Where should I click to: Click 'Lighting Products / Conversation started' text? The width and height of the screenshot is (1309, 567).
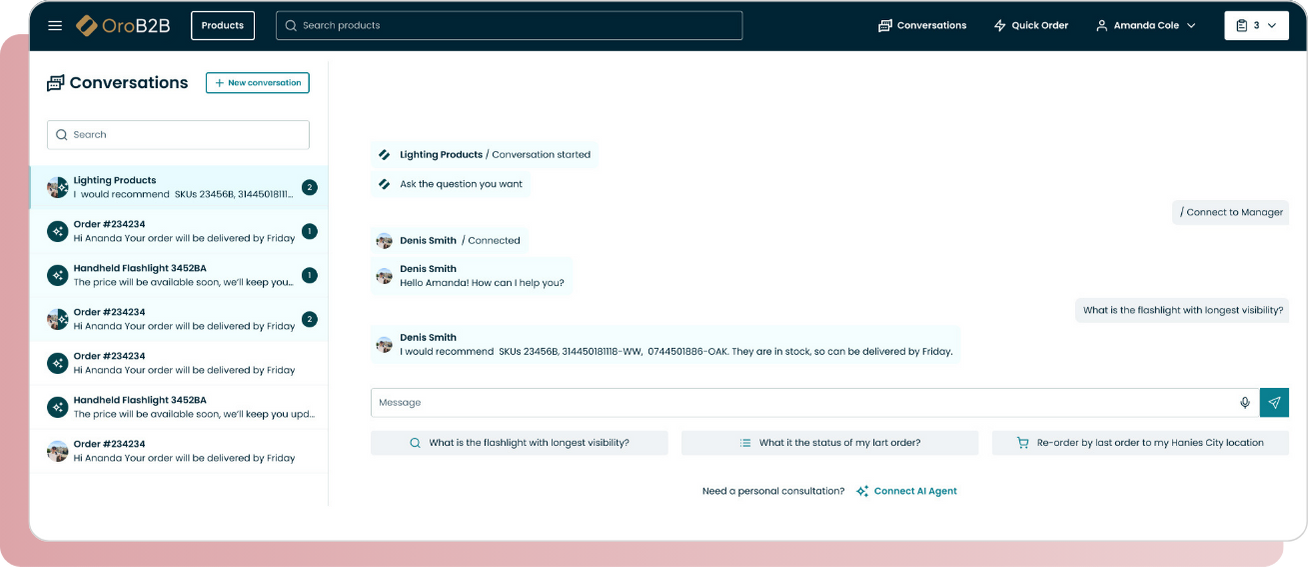tap(495, 155)
